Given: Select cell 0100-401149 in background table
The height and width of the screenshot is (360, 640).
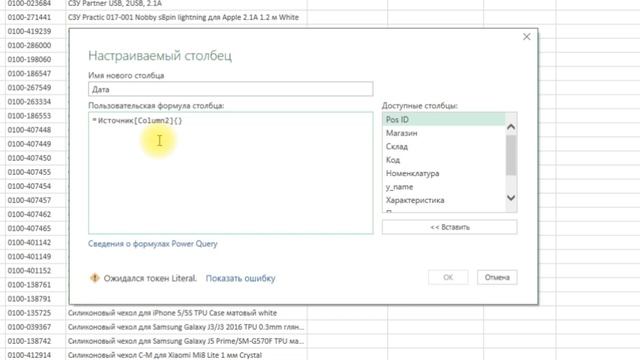Looking at the screenshot, I should [x=35, y=257].
